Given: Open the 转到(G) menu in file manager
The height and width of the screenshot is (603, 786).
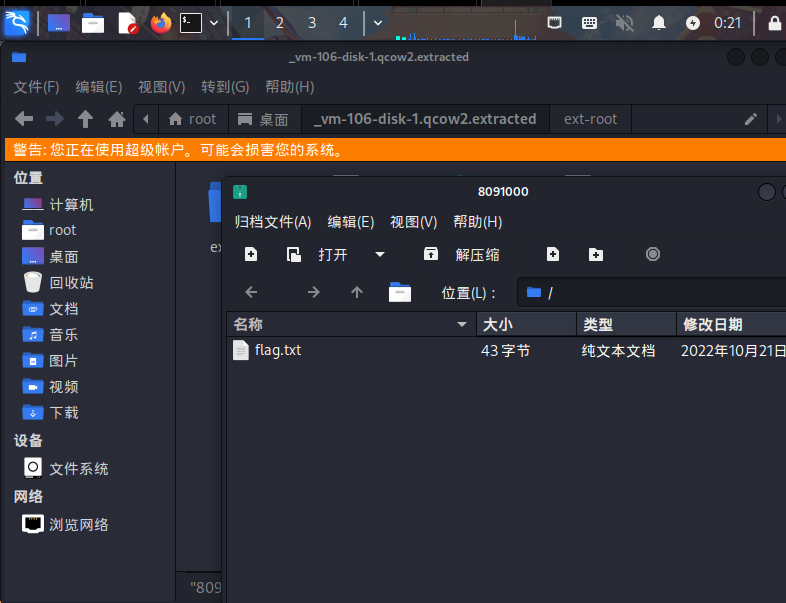Looking at the screenshot, I should click(x=224, y=87).
